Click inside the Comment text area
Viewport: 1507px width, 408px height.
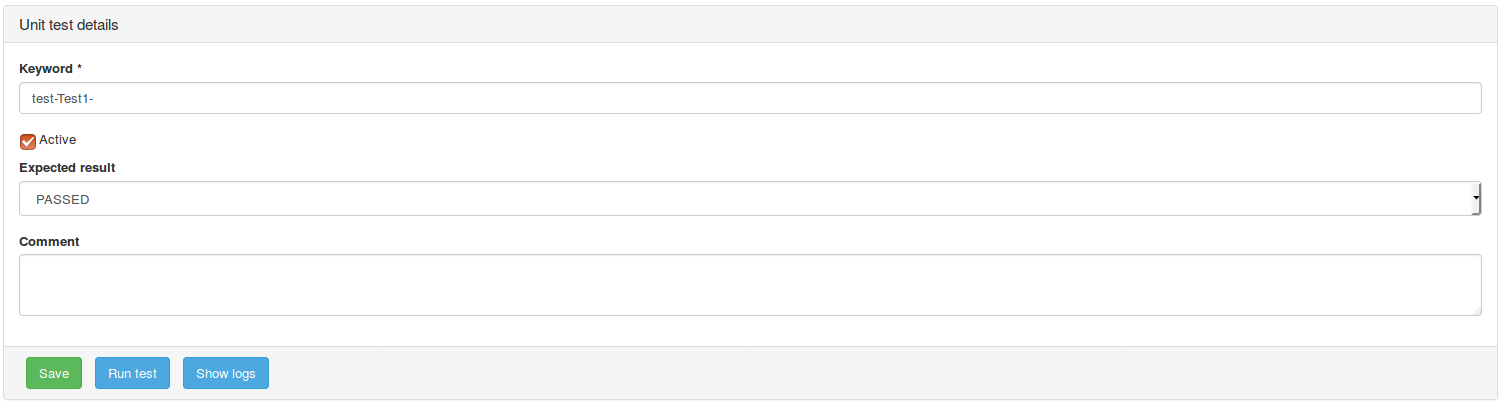pos(749,285)
